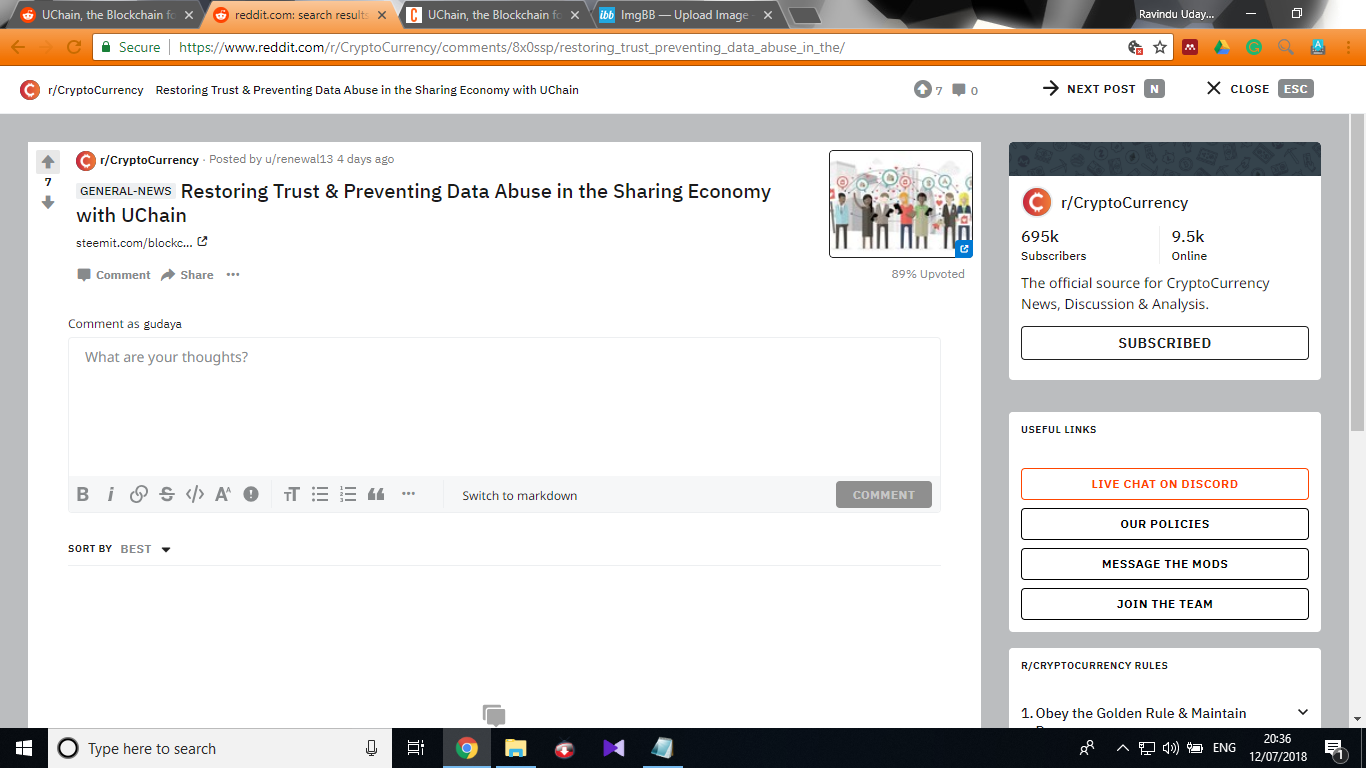Open the external link icon beside steemit.com

(x=203, y=242)
